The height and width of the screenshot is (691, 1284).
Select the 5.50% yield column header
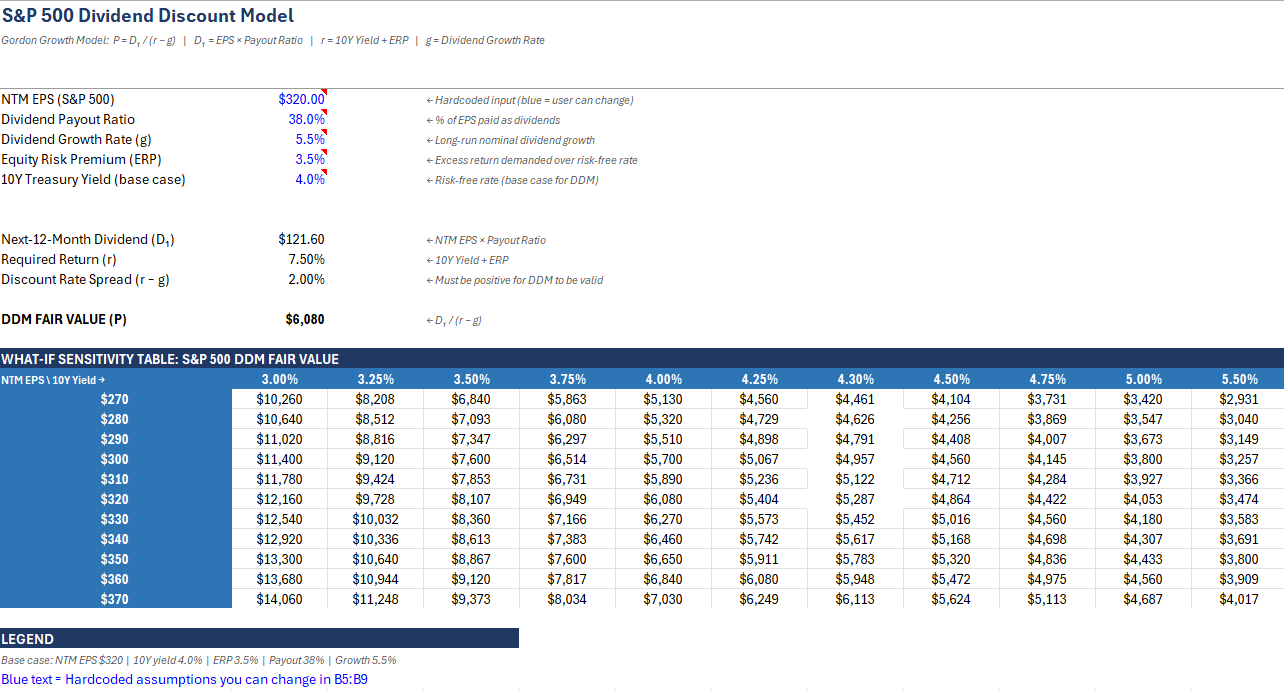point(1239,379)
